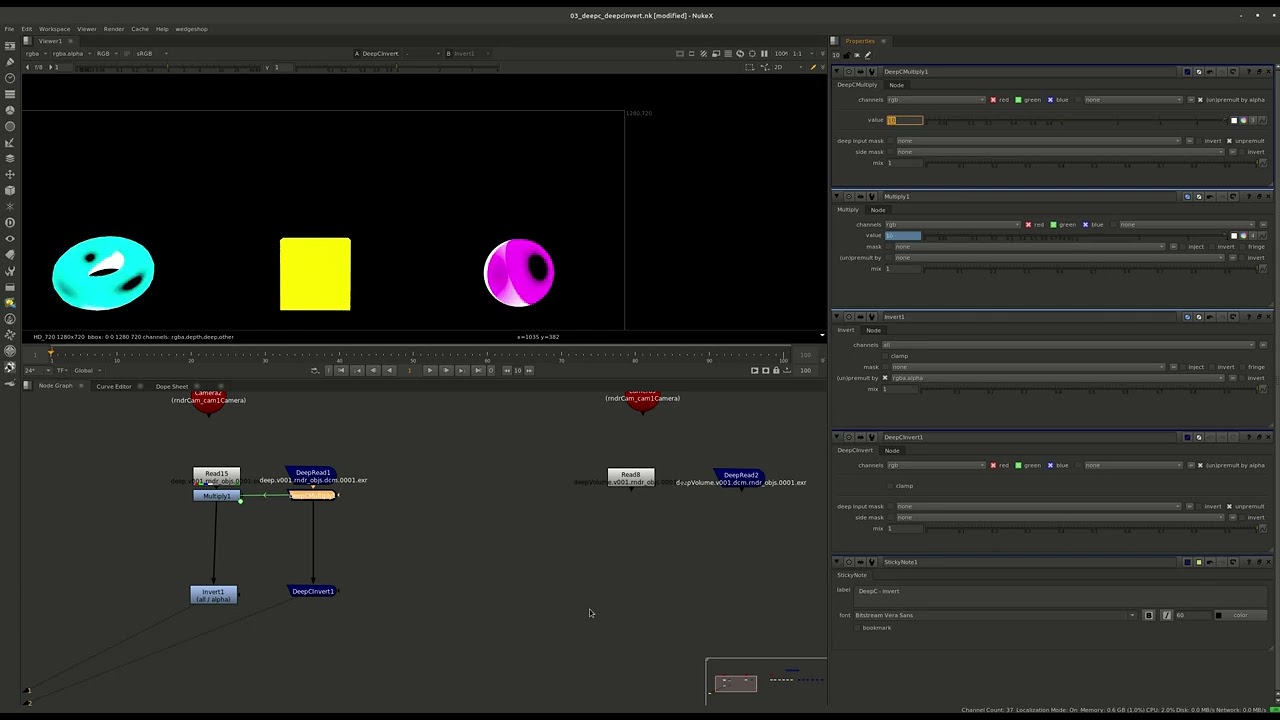Open font dropdown showing Bitstream Vera Sans
Viewport: 1280px width, 720px height.
[x=996, y=615]
